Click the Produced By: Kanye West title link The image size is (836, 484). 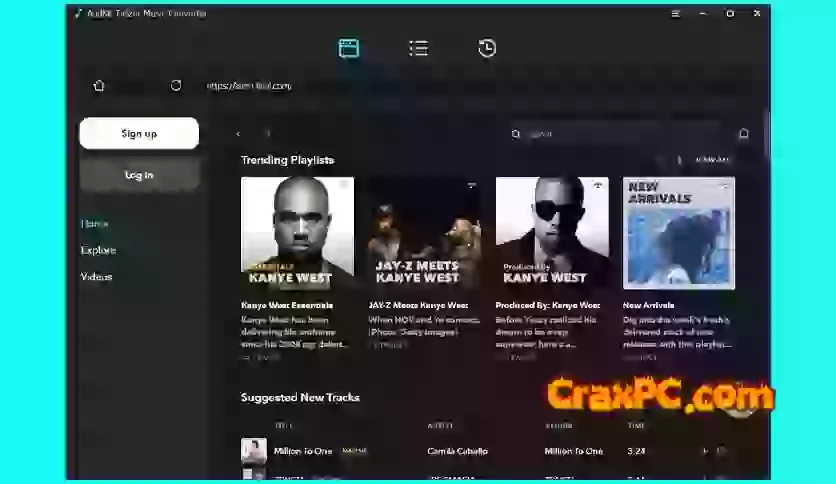(x=548, y=305)
